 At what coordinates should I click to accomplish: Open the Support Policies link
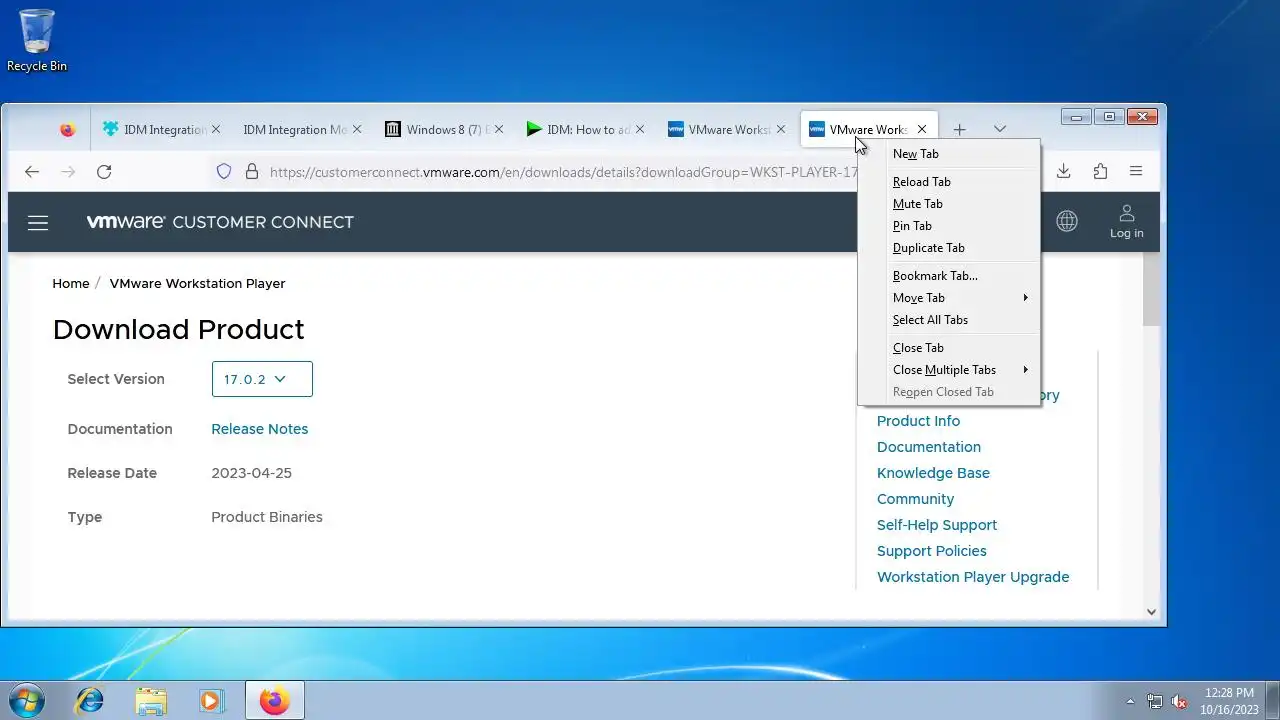932,551
